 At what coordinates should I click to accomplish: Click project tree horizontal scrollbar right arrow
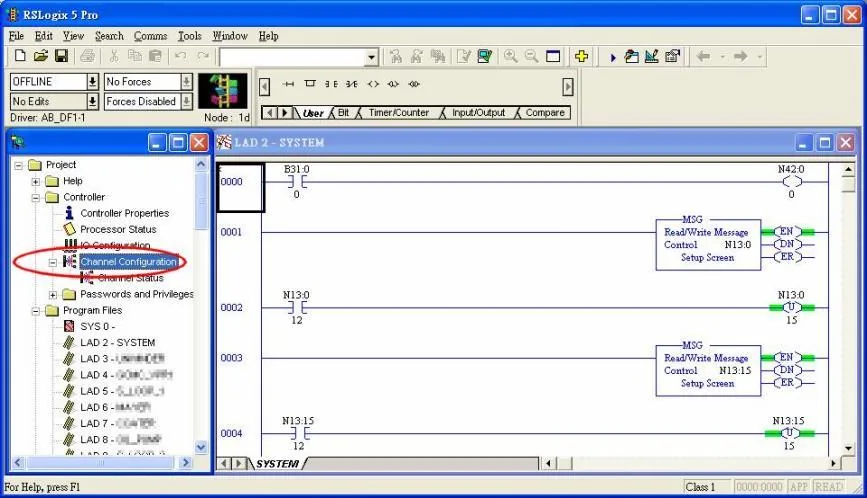coord(185,463)
